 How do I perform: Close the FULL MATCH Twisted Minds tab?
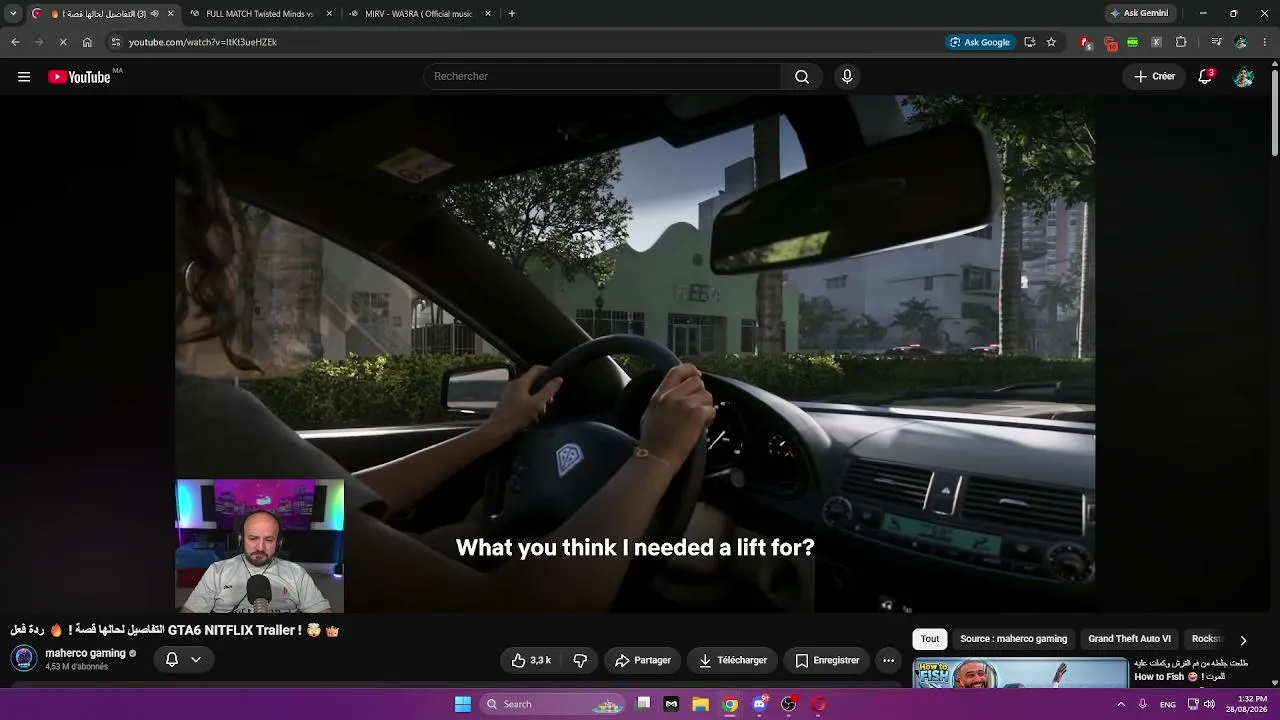point(329,14)
